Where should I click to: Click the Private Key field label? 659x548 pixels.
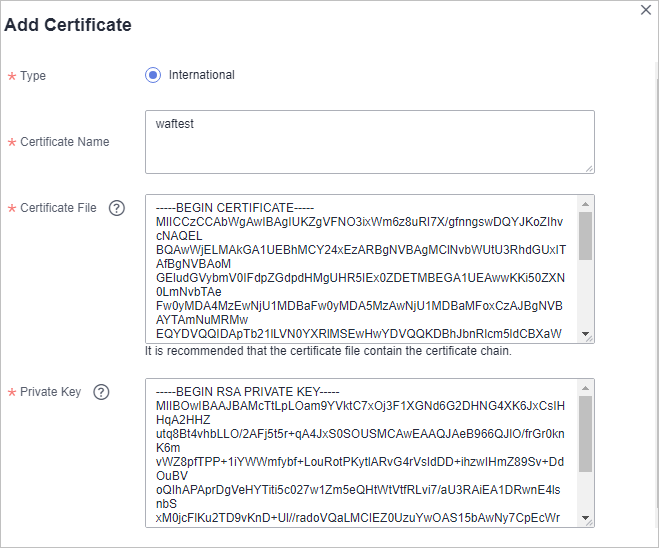click(x=50, y=392)
